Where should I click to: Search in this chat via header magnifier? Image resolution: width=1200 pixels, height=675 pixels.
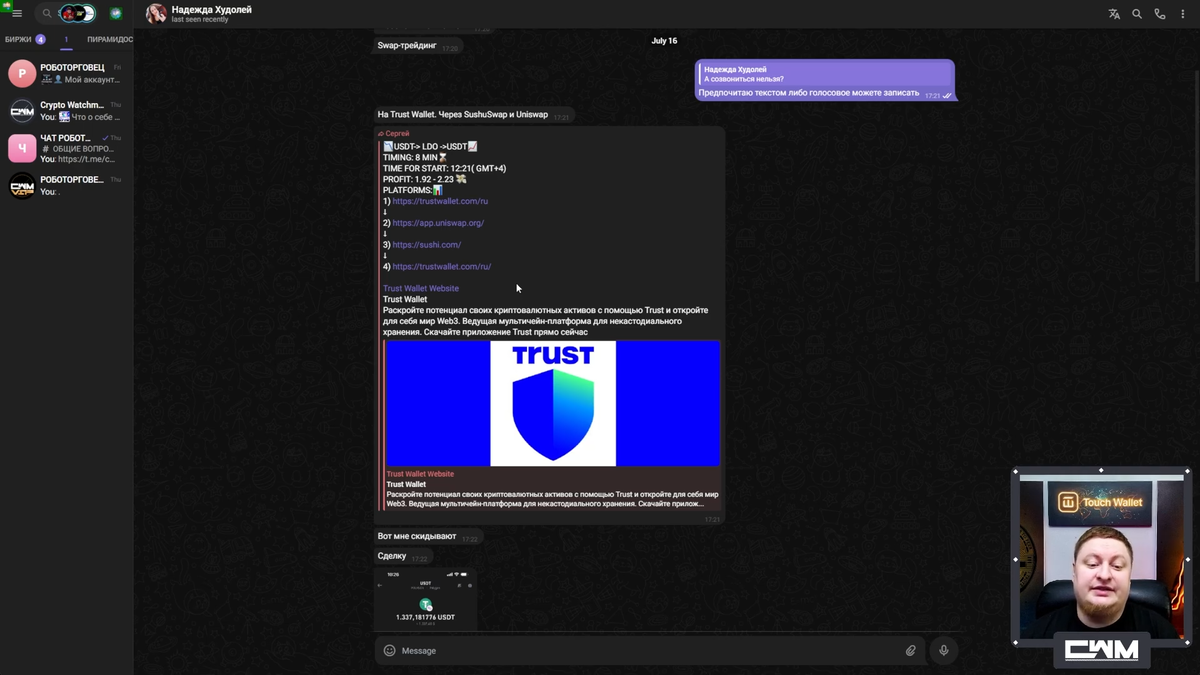pos(1137,14)
